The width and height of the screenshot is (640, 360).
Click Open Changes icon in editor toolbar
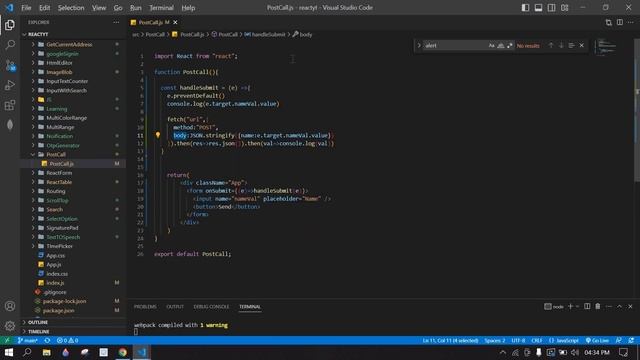click(x=609, y=22)
